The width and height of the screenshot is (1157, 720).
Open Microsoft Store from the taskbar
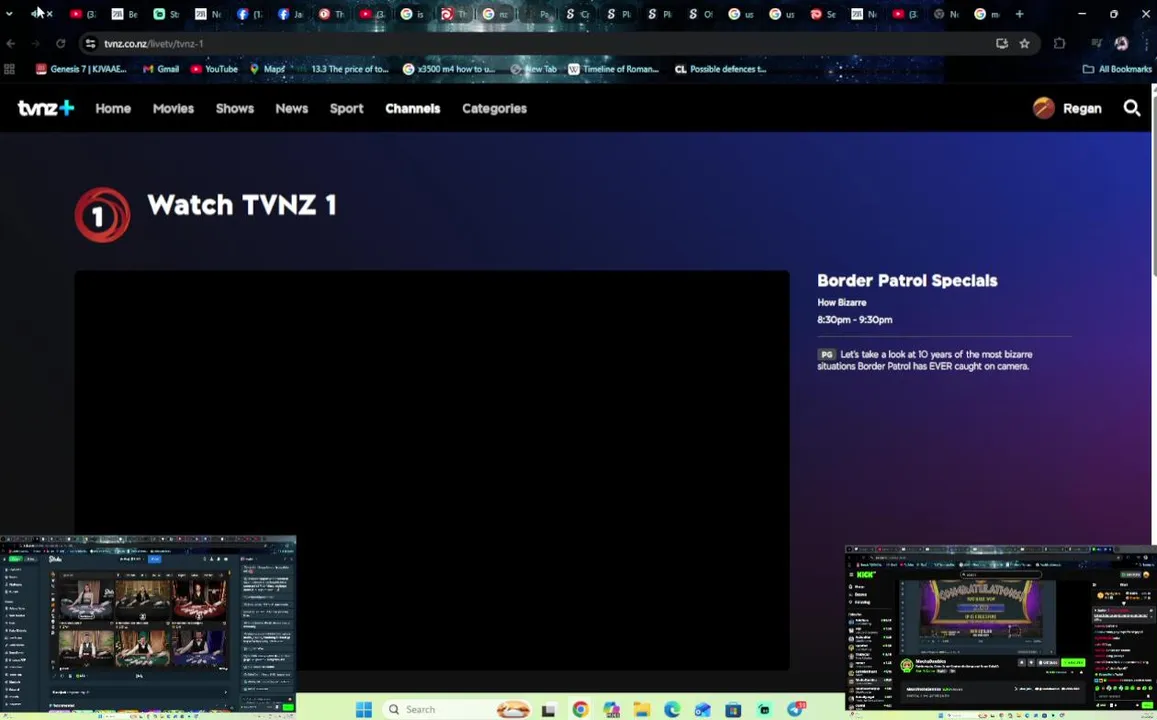[x=733, y=710]
